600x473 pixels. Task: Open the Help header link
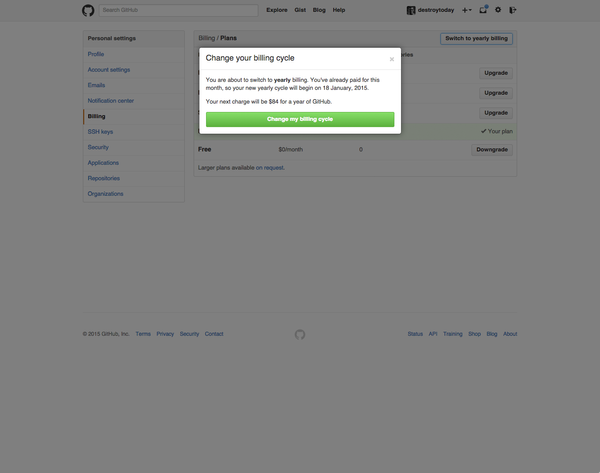339,10
